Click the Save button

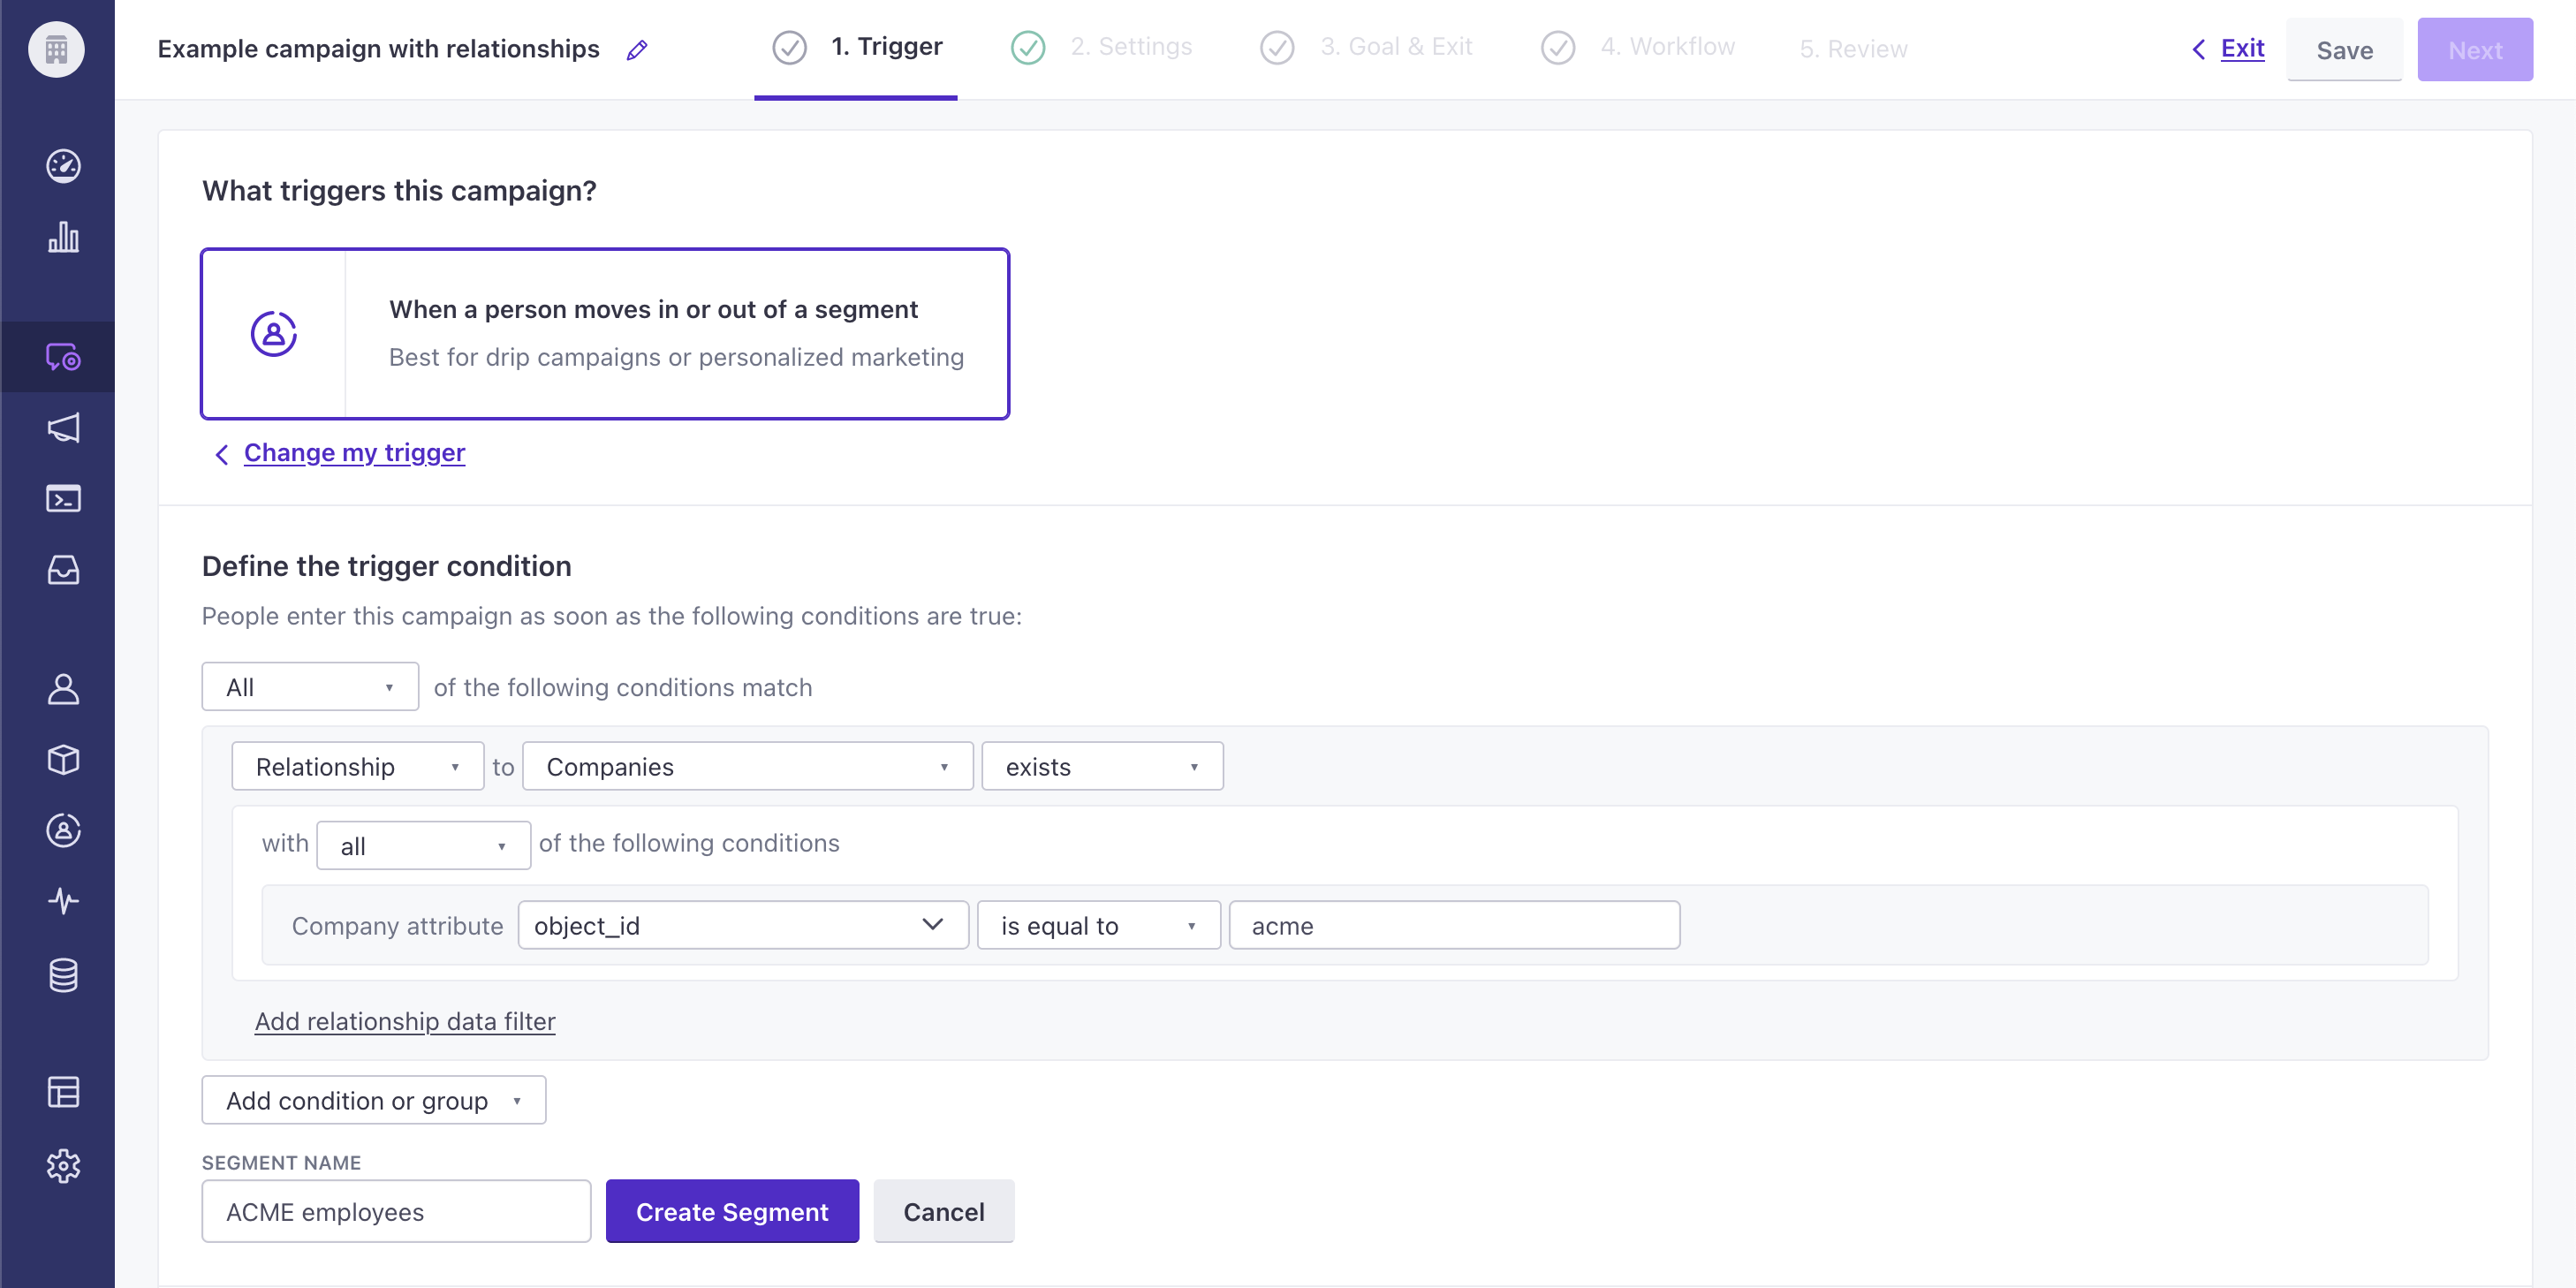coord(2344,50)
